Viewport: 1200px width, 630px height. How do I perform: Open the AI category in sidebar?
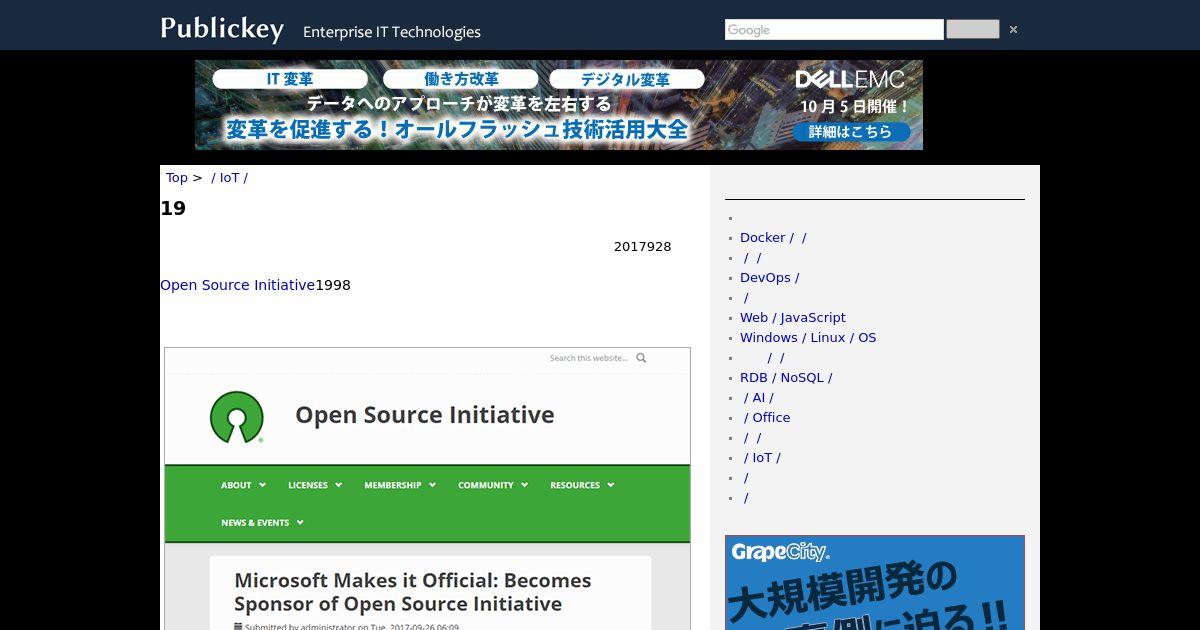pos(758,397)
